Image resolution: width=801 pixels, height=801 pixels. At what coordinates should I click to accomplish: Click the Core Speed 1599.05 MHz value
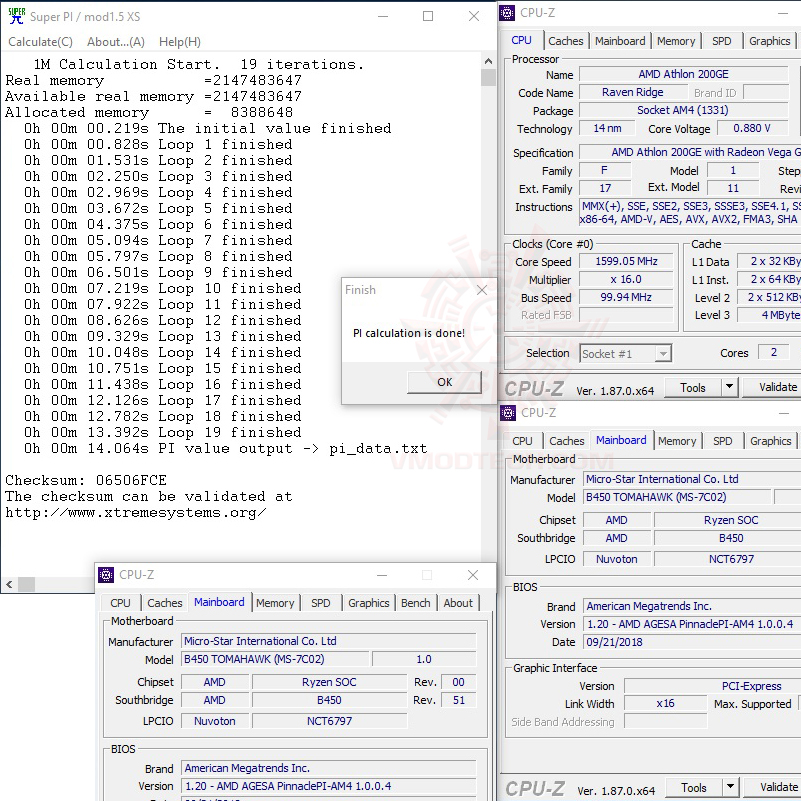pyautogui.click(x=626, y=262)
